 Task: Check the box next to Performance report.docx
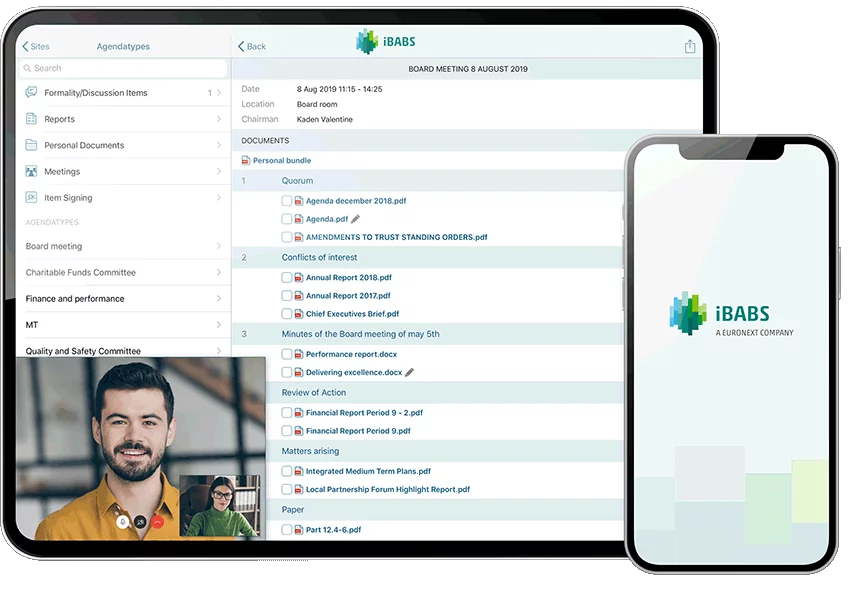point(287,352)
